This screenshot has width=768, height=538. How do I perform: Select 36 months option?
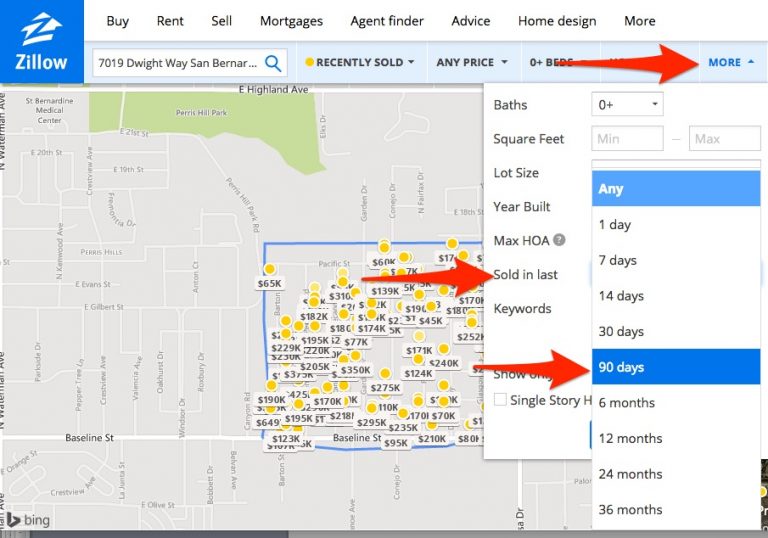click(676, 510)
